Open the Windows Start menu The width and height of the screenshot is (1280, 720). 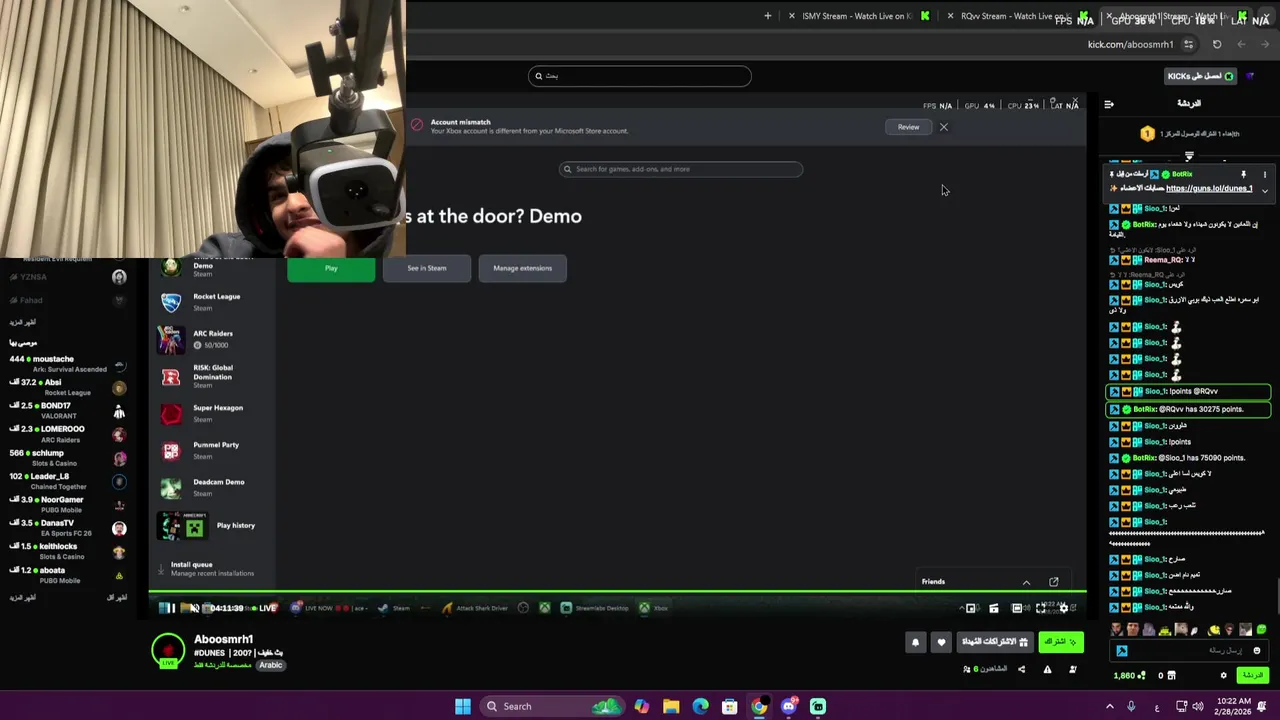click(463, 706)
